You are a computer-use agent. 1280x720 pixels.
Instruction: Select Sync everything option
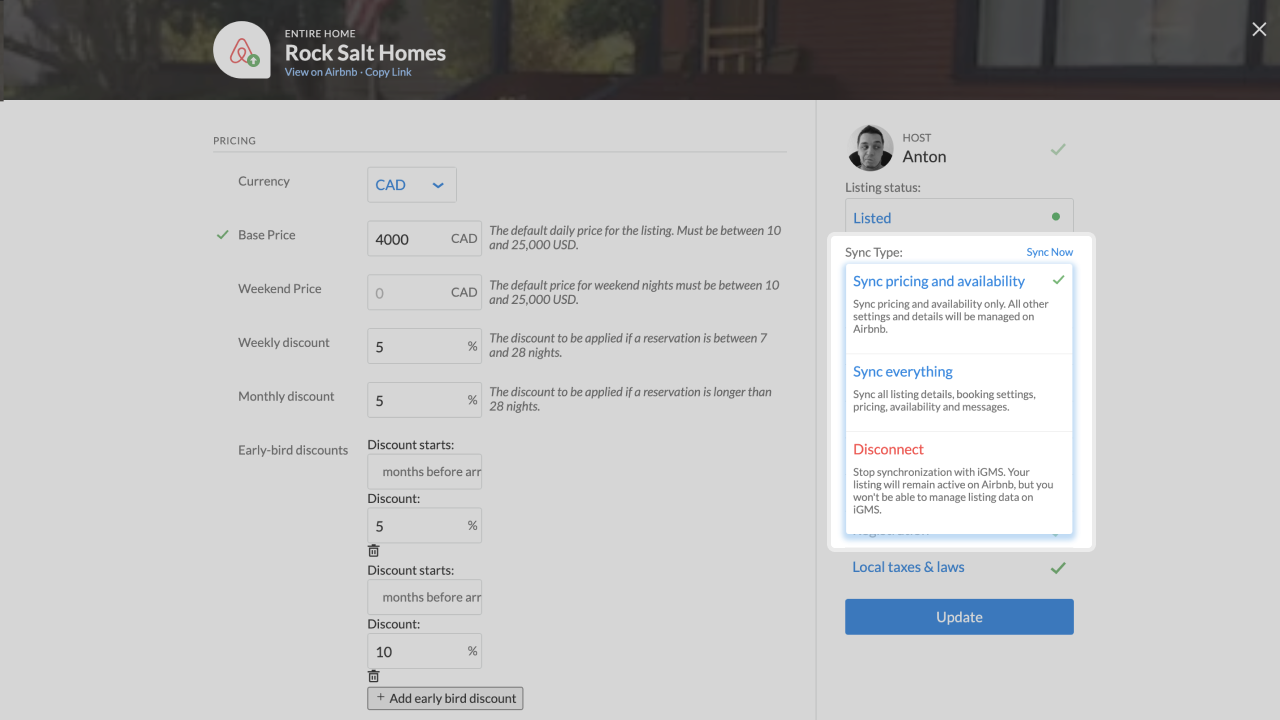tap(959, 393)
